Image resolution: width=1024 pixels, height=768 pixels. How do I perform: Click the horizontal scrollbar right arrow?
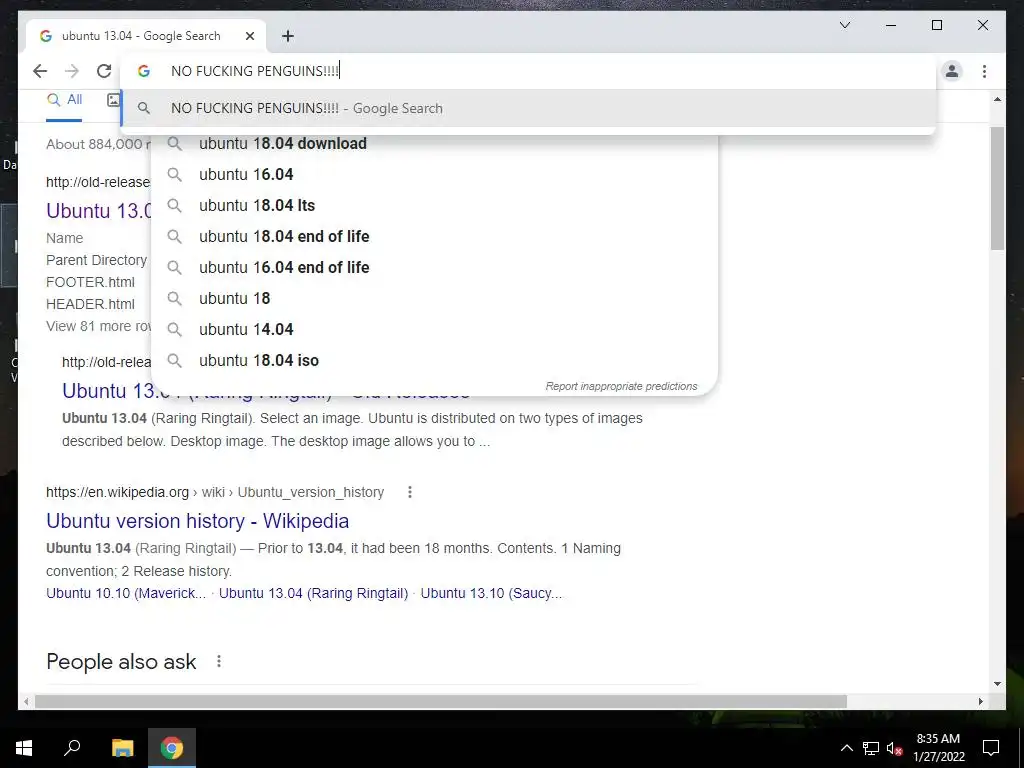coord(980,701)
